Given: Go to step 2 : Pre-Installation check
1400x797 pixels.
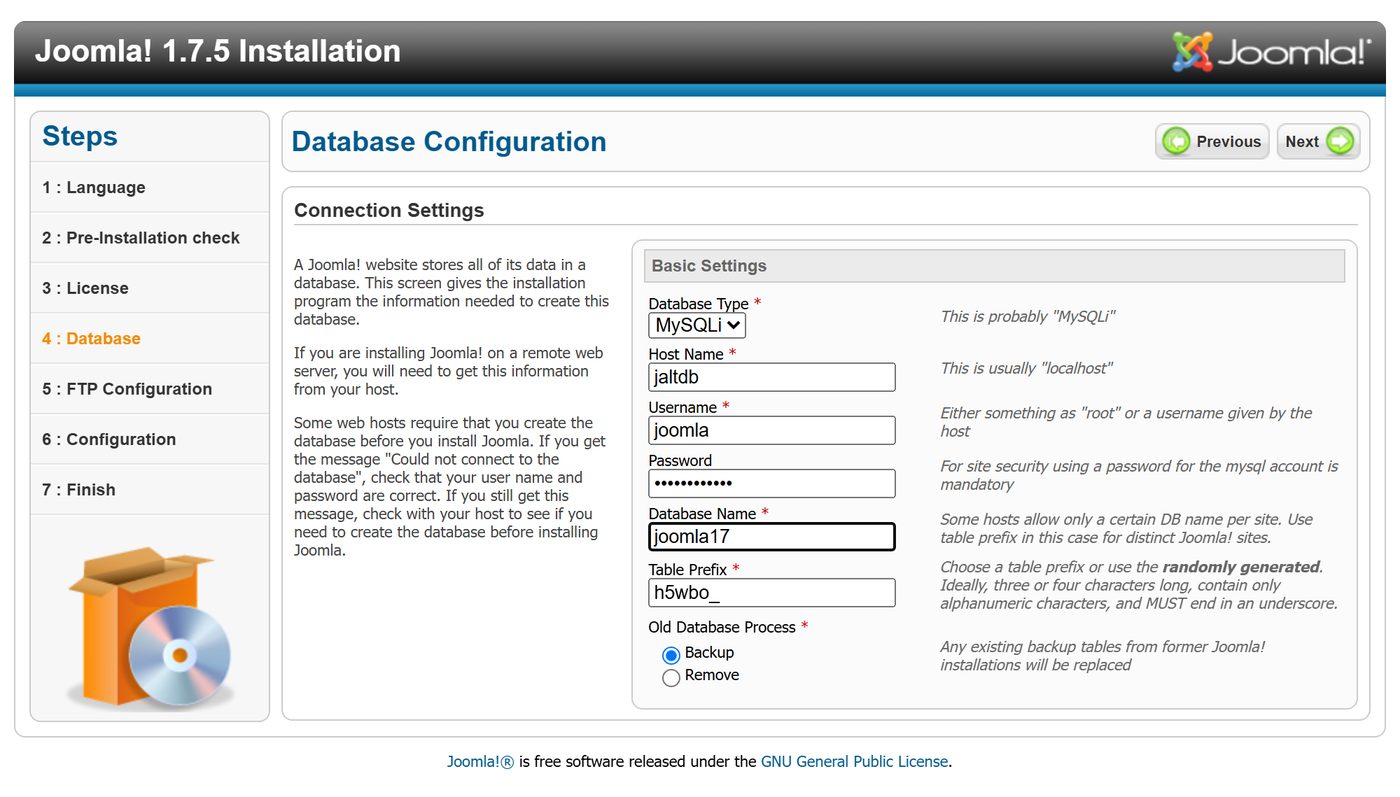Looking at the screenshot, I should click(150, 237).
